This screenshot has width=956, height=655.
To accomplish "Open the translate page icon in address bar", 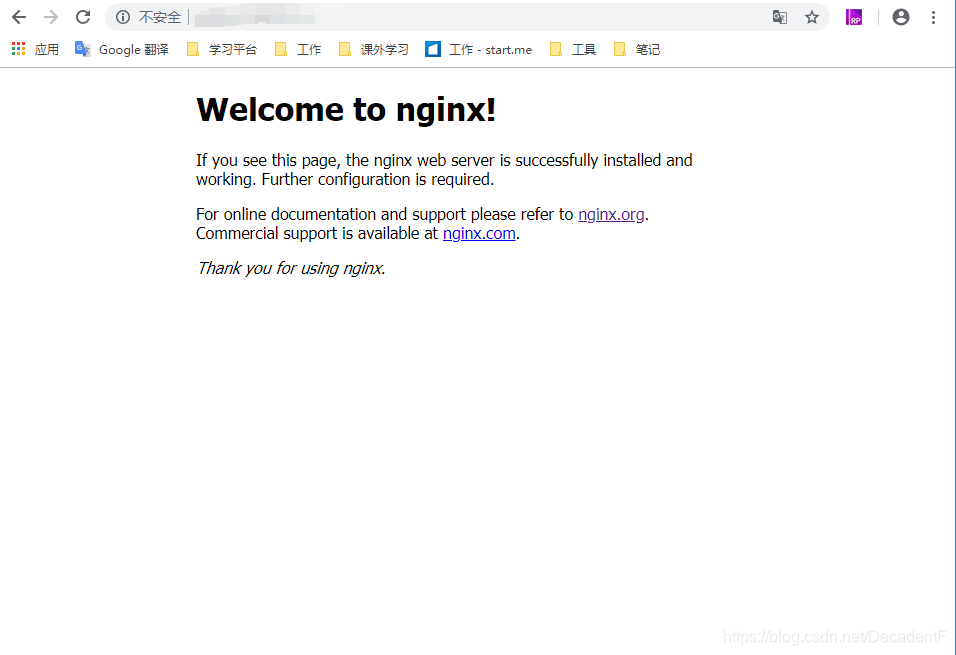I will click(779, 17).
